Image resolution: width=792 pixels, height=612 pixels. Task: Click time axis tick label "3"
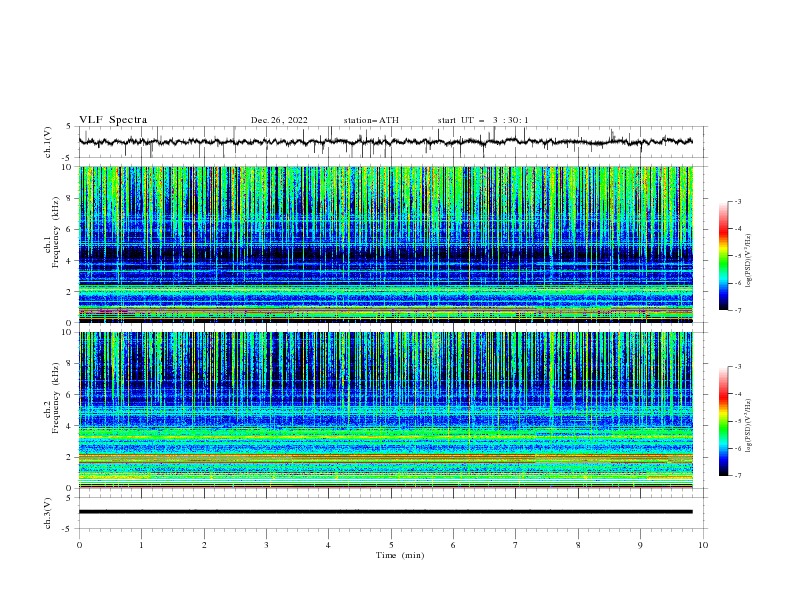coord(266,545)
